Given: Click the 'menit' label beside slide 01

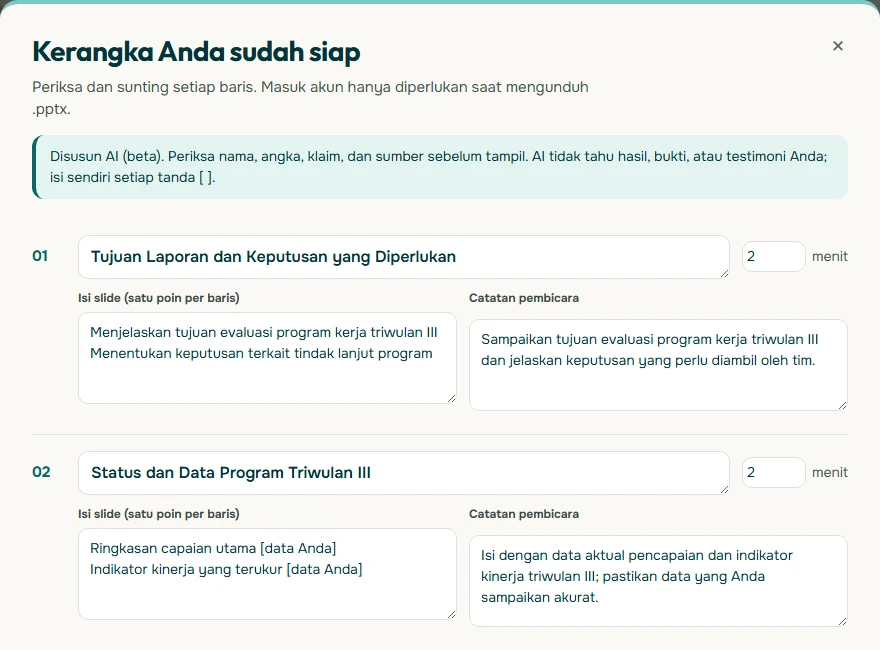Looking at the screenshot, I should [829, 257].
